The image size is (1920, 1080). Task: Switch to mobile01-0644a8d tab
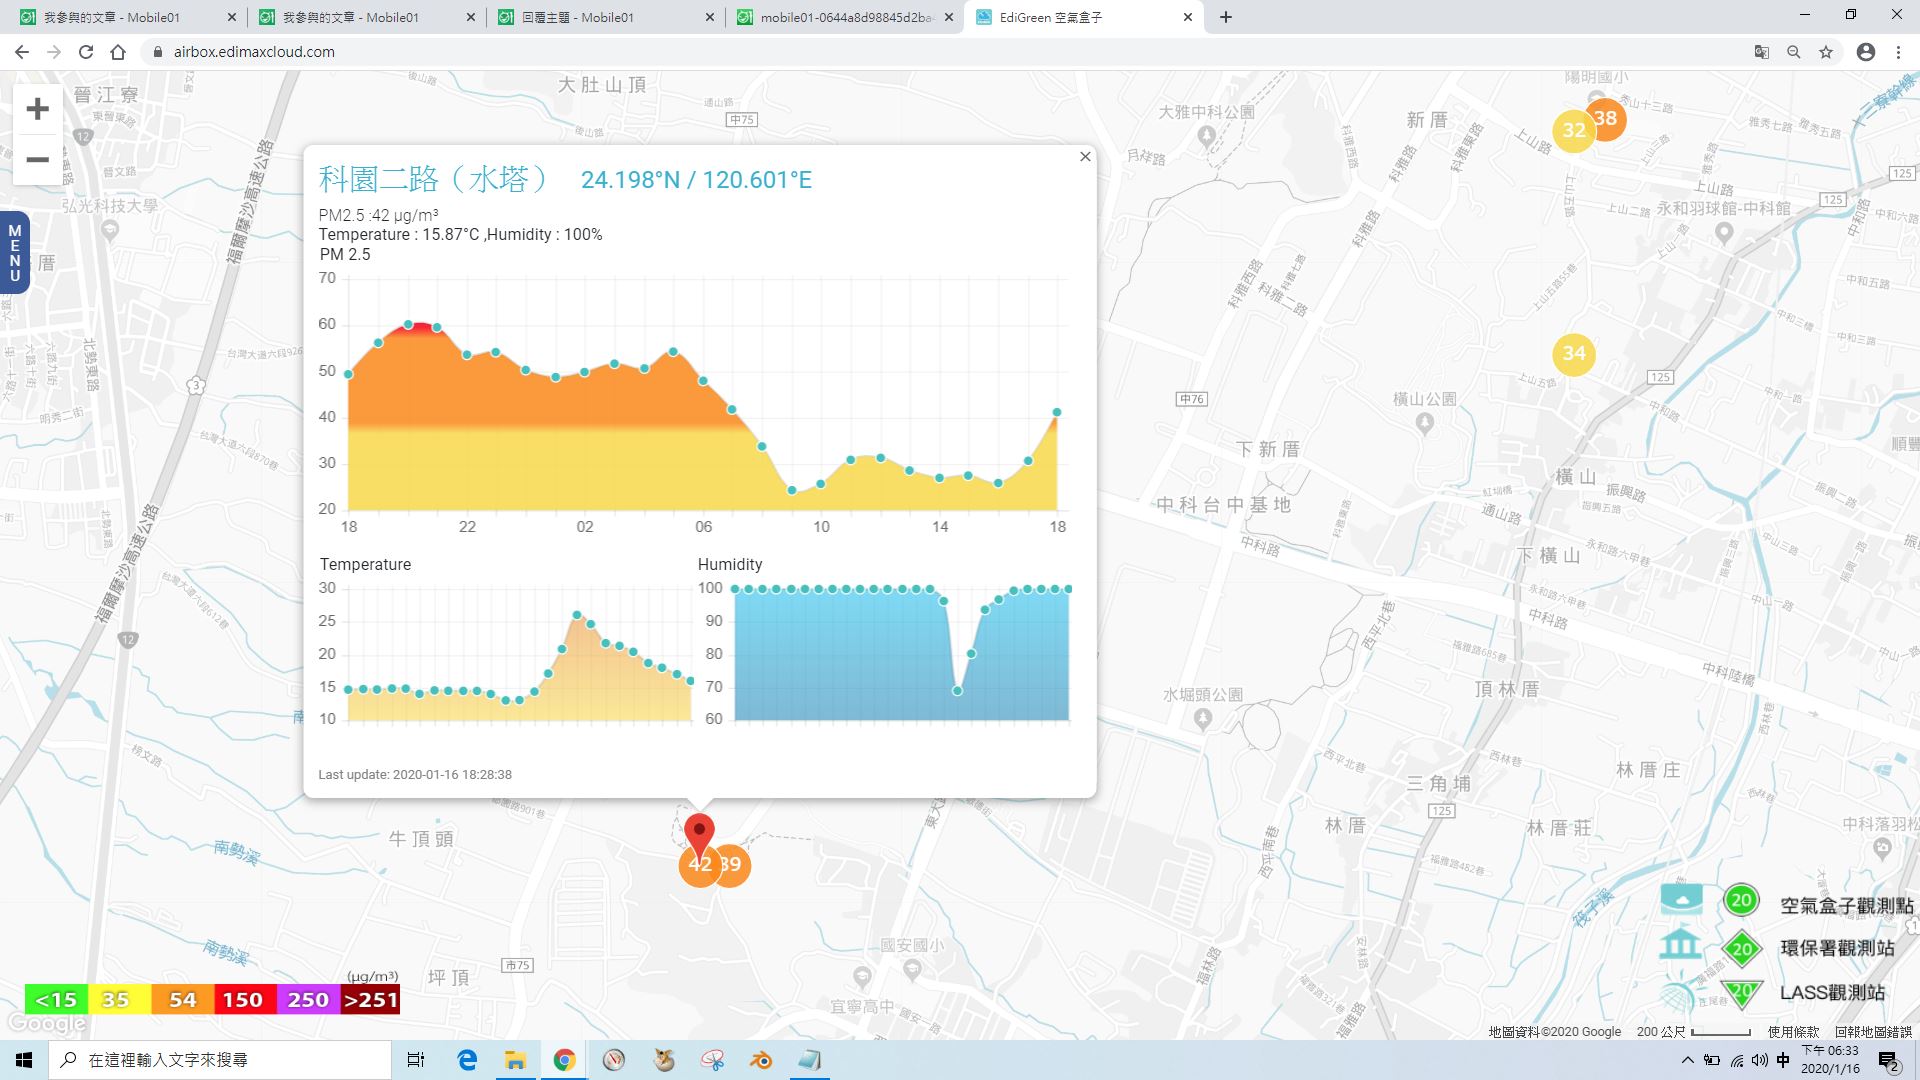[x=843, y=17]
